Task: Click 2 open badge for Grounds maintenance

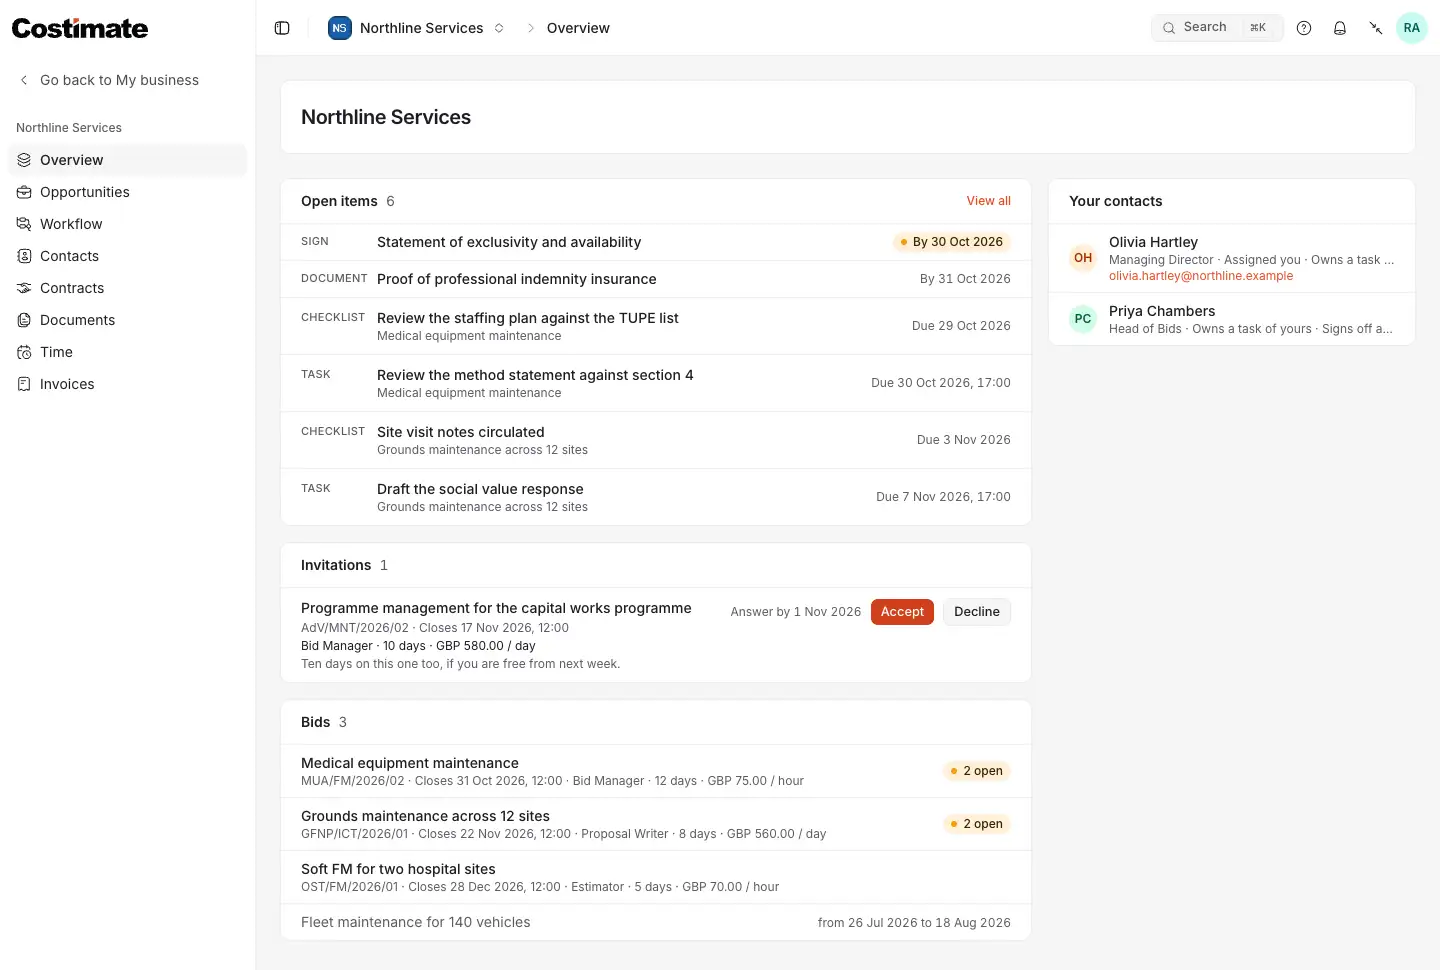Action: tap(977, 824)
